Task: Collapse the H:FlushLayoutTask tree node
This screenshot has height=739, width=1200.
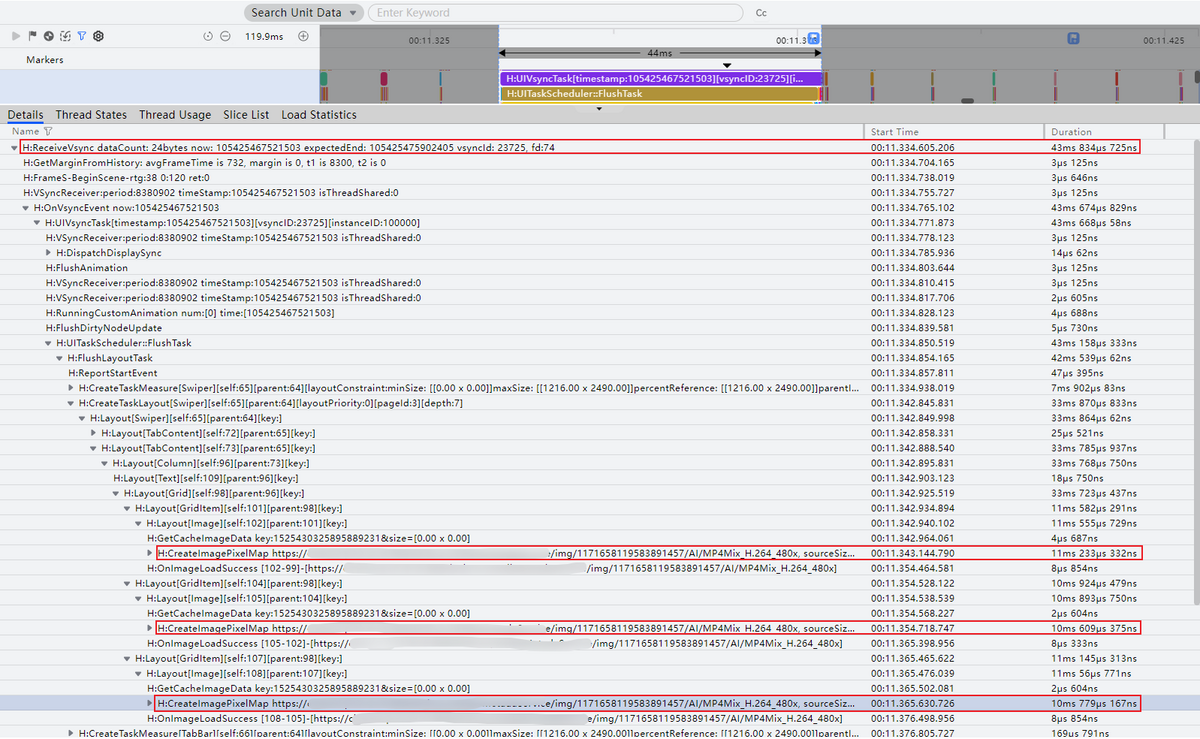Action: (x=59, y=358)
